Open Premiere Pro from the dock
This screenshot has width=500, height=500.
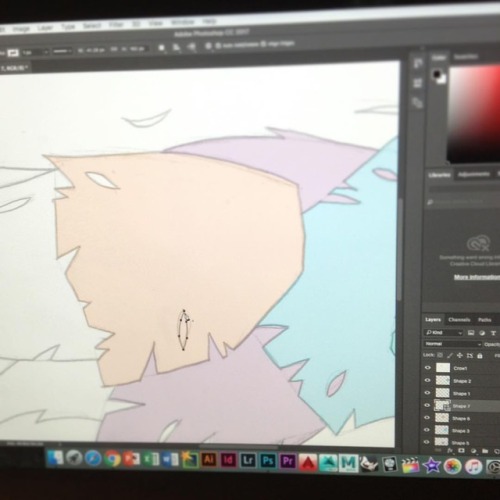pyautogui.click(x=288, y=461)
